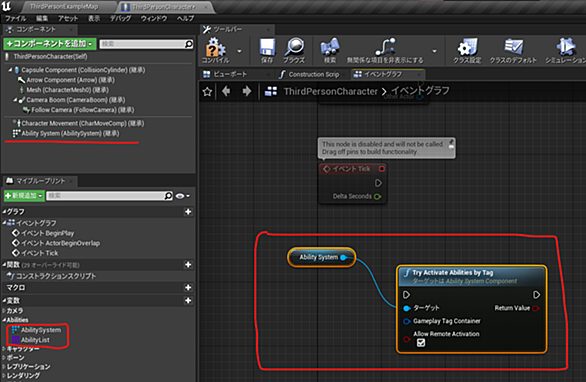The height and width of the screenshot is (382, 586).
Task: Expand the カメラ variable category
Action: click(4, 311)
